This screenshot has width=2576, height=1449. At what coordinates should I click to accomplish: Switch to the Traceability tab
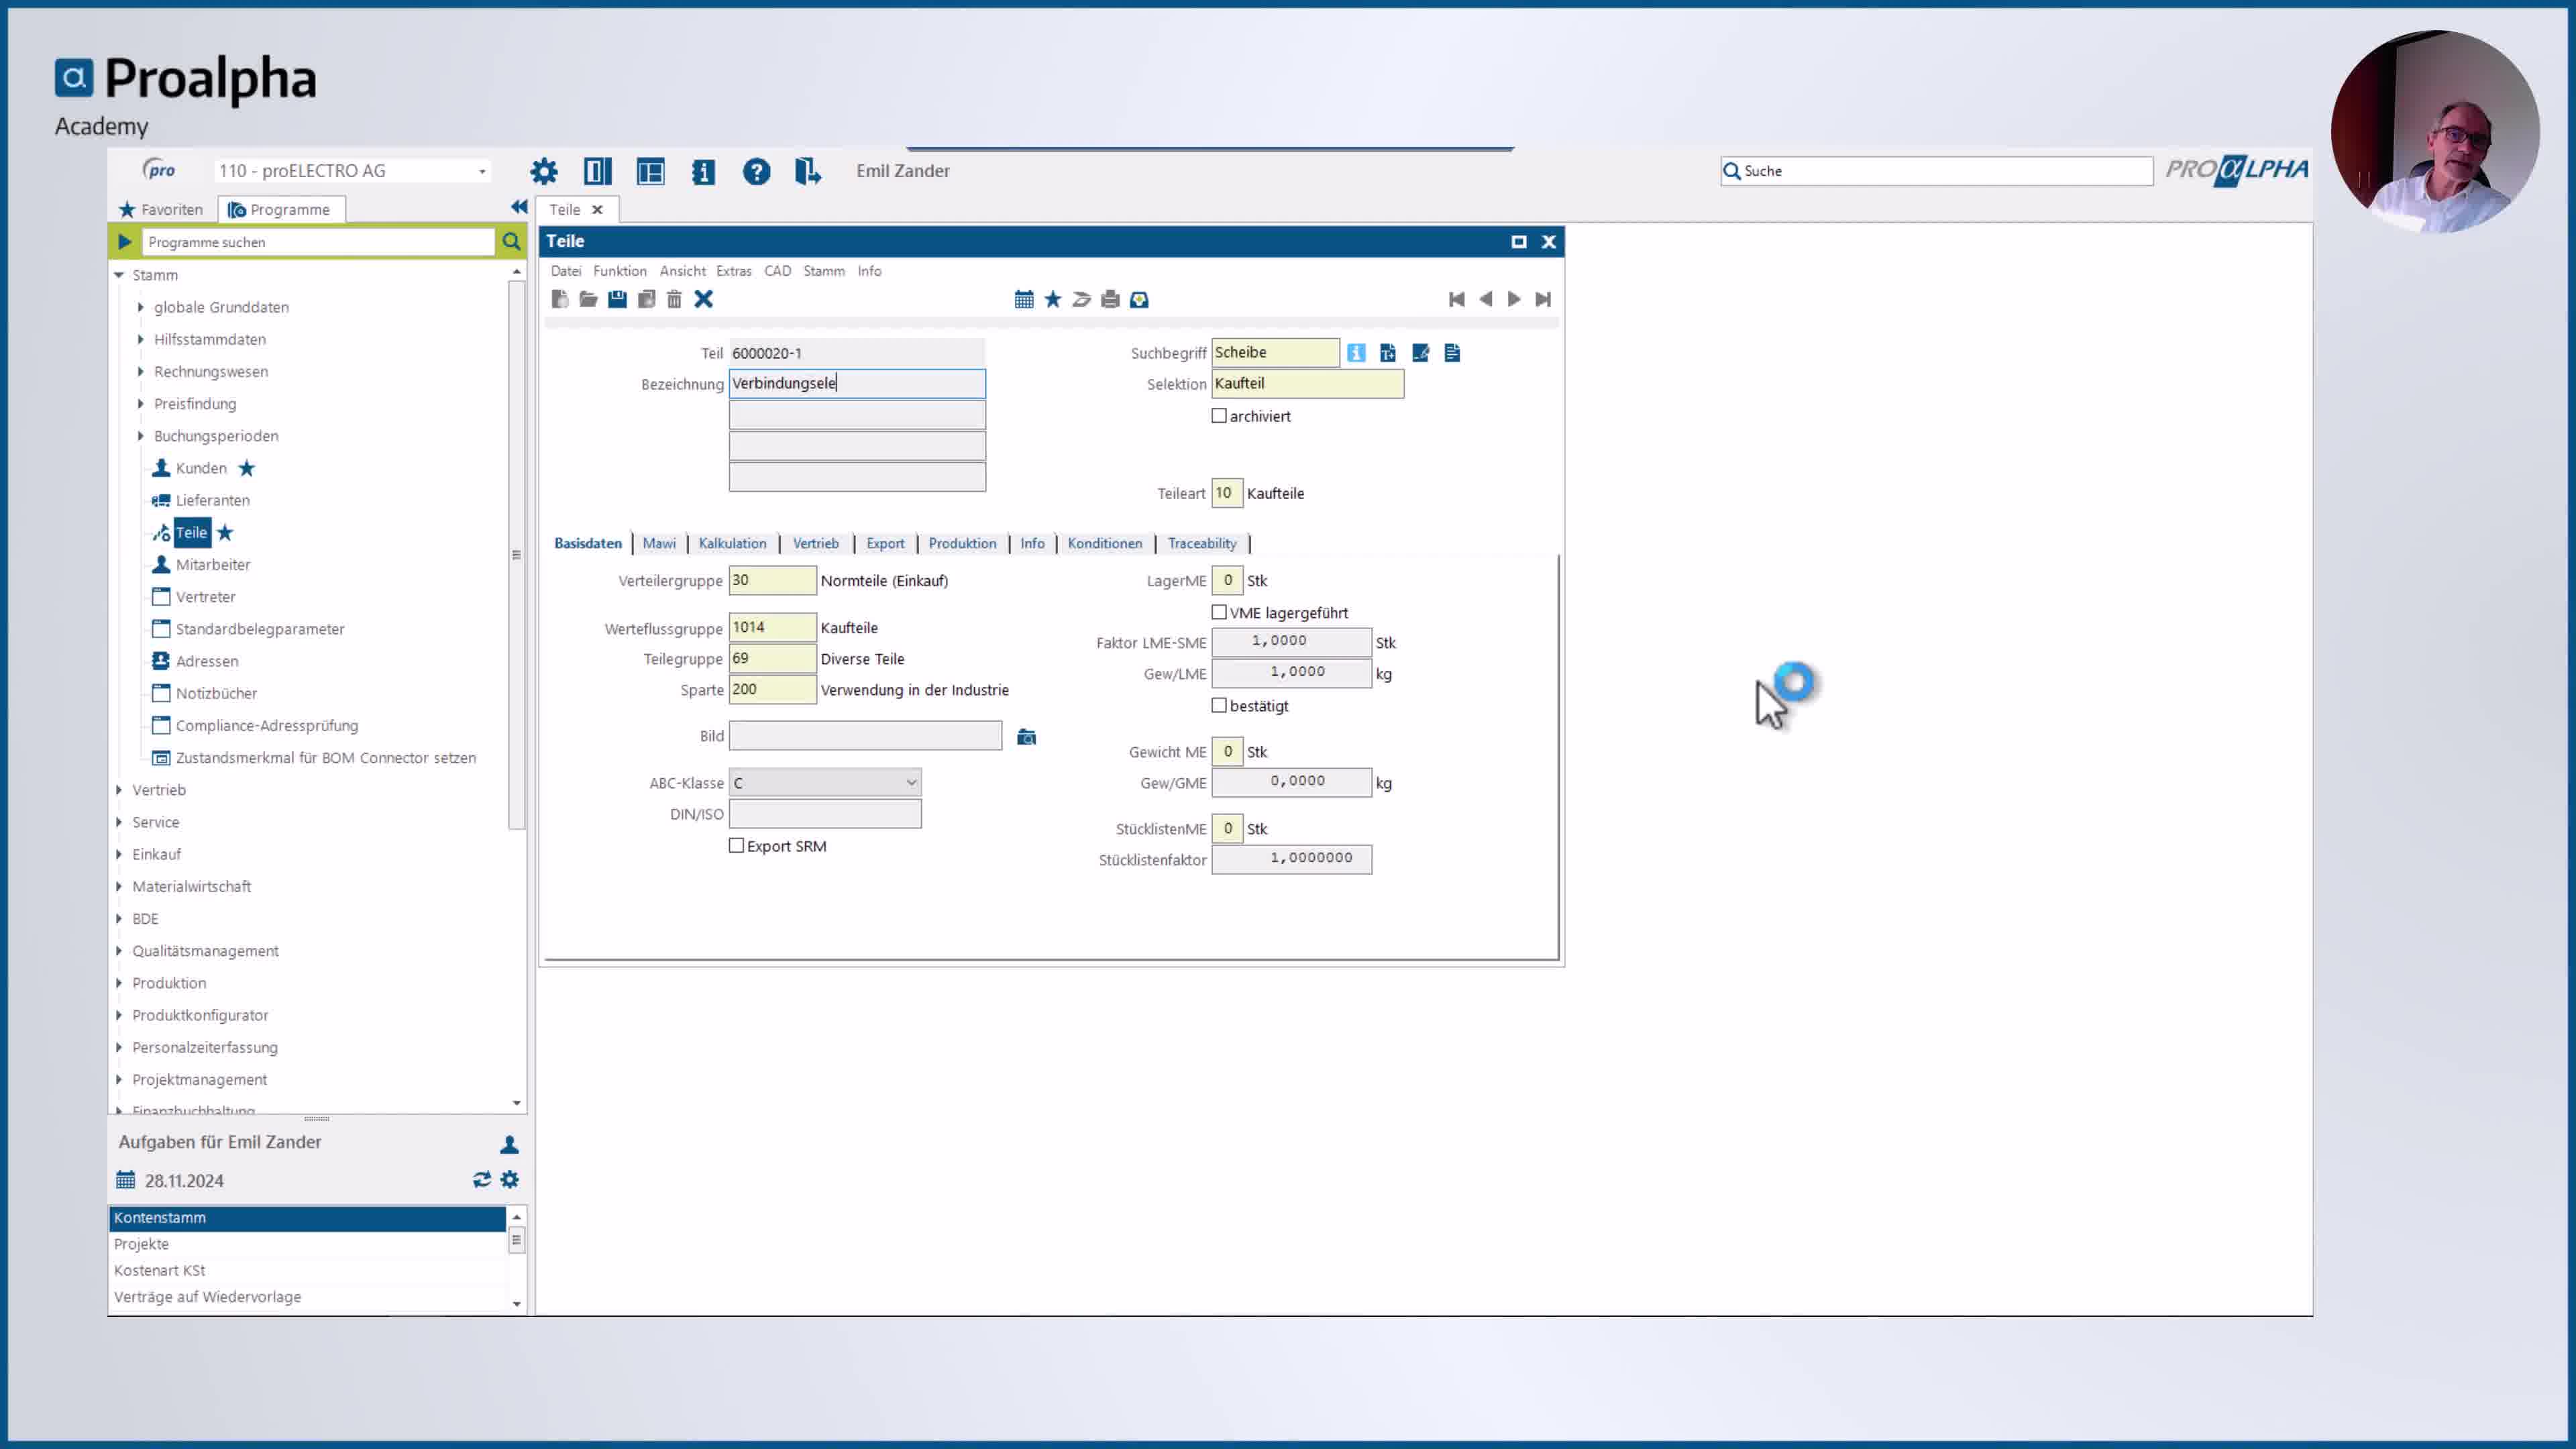(x=1202, y=543)
